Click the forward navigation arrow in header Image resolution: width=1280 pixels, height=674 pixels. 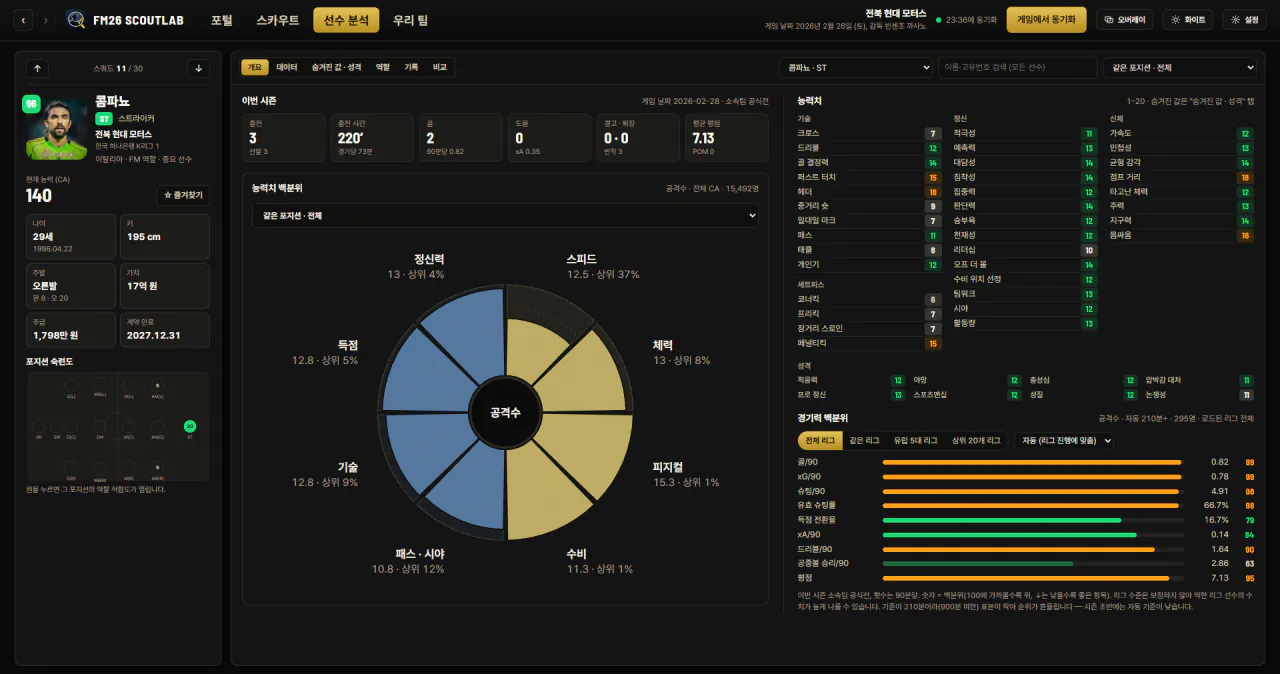[x=46, y=20]
